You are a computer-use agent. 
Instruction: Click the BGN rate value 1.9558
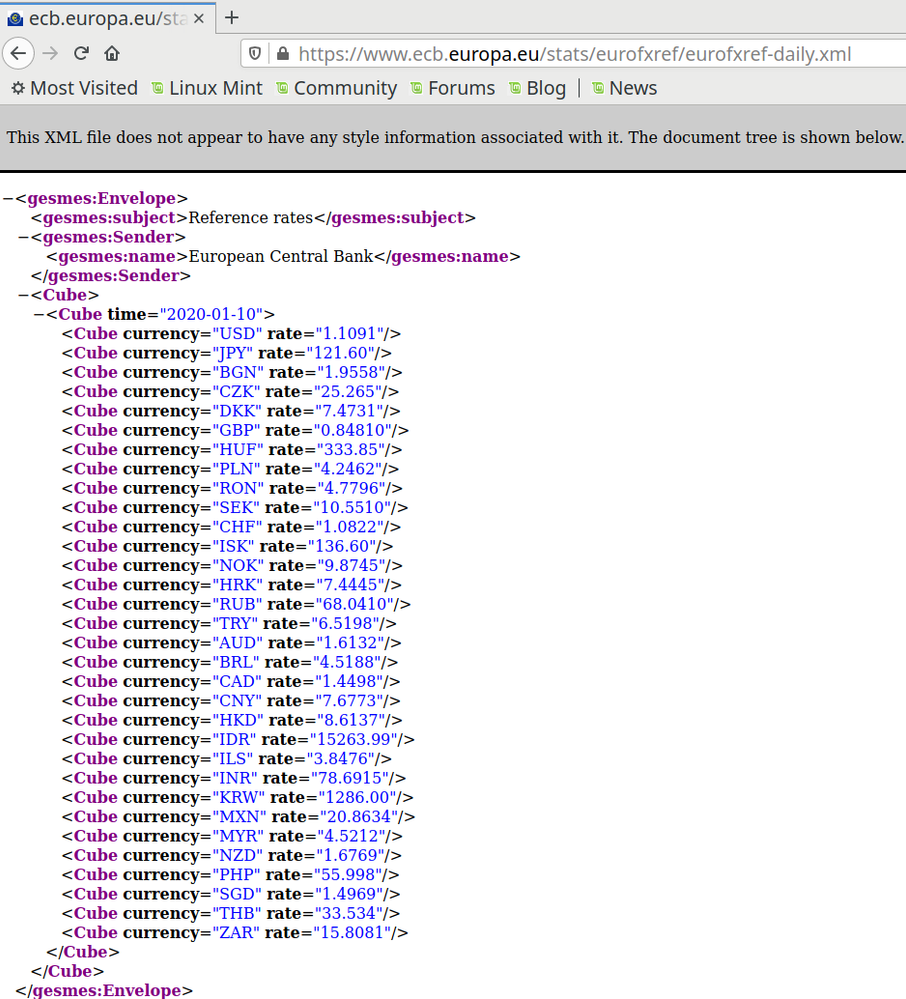pyautogui.click(x=352, y=372)
